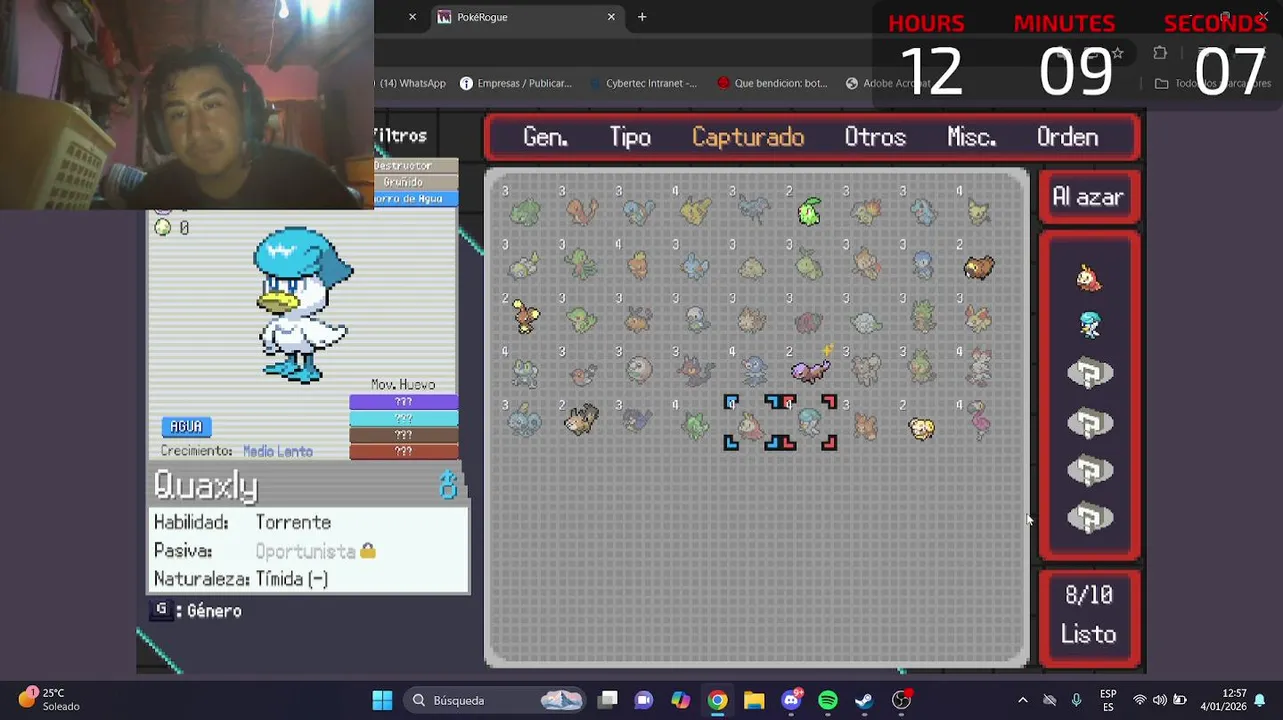Open Steam from the taskbar
The image size is (1283, 720).
coord(864,700)
